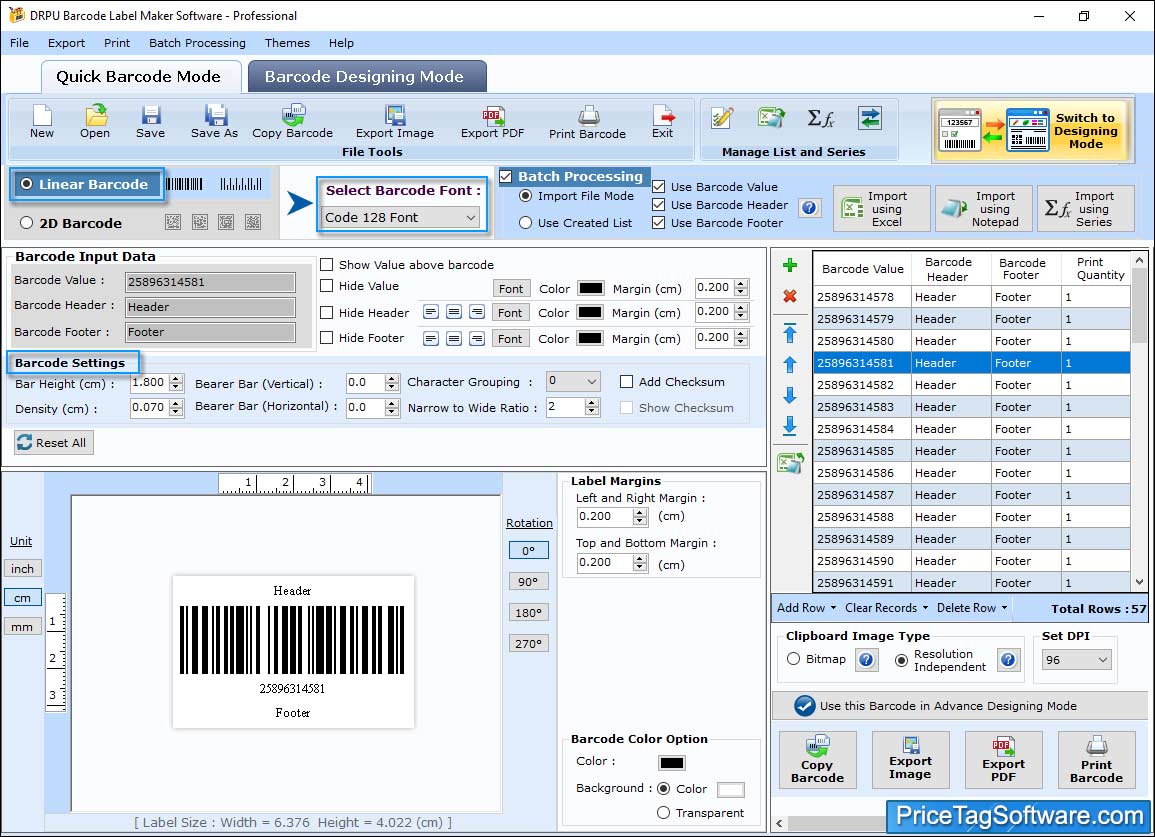This screenshot has width=1155, height=837.
Task: Click the Excel list icon in Manage List
Action: click(771, 118)
